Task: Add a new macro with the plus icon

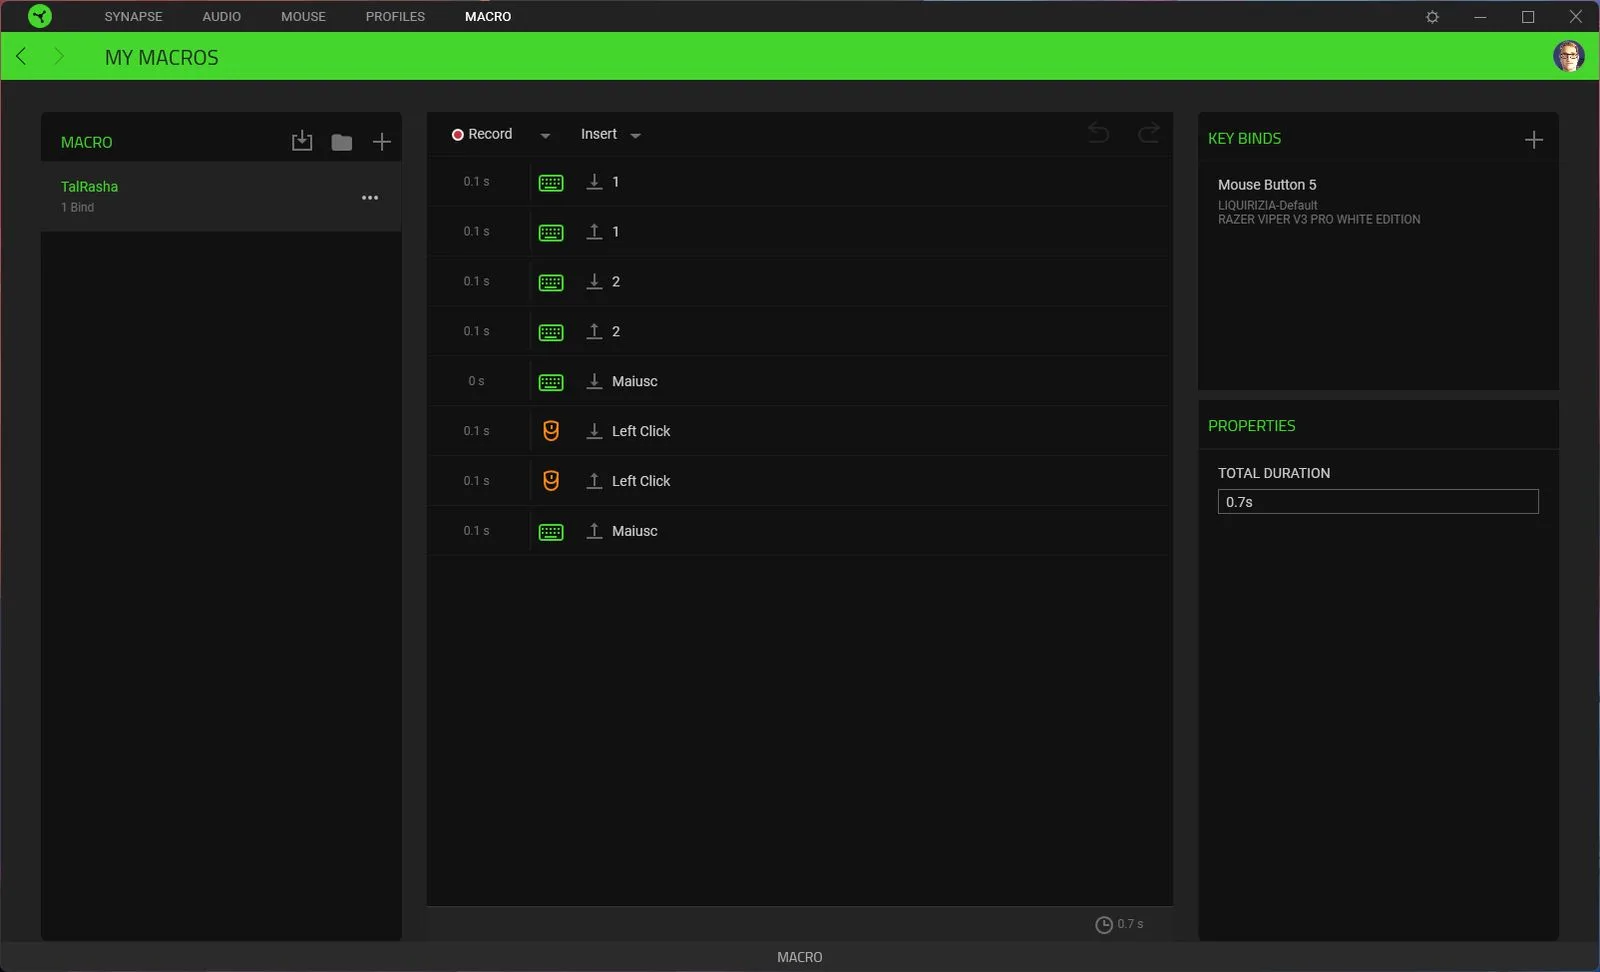Action: pos(382,142)
